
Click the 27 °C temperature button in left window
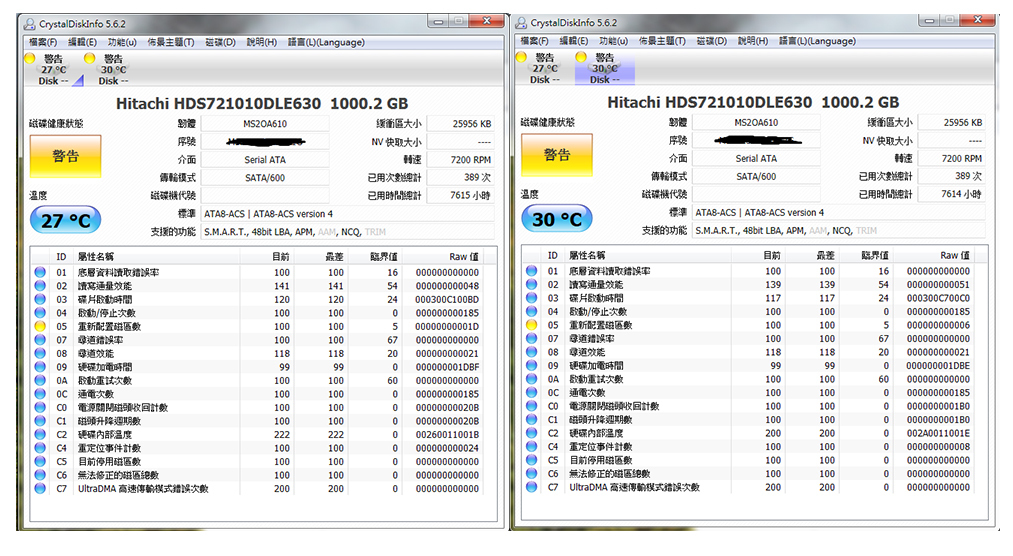(65, 219)
